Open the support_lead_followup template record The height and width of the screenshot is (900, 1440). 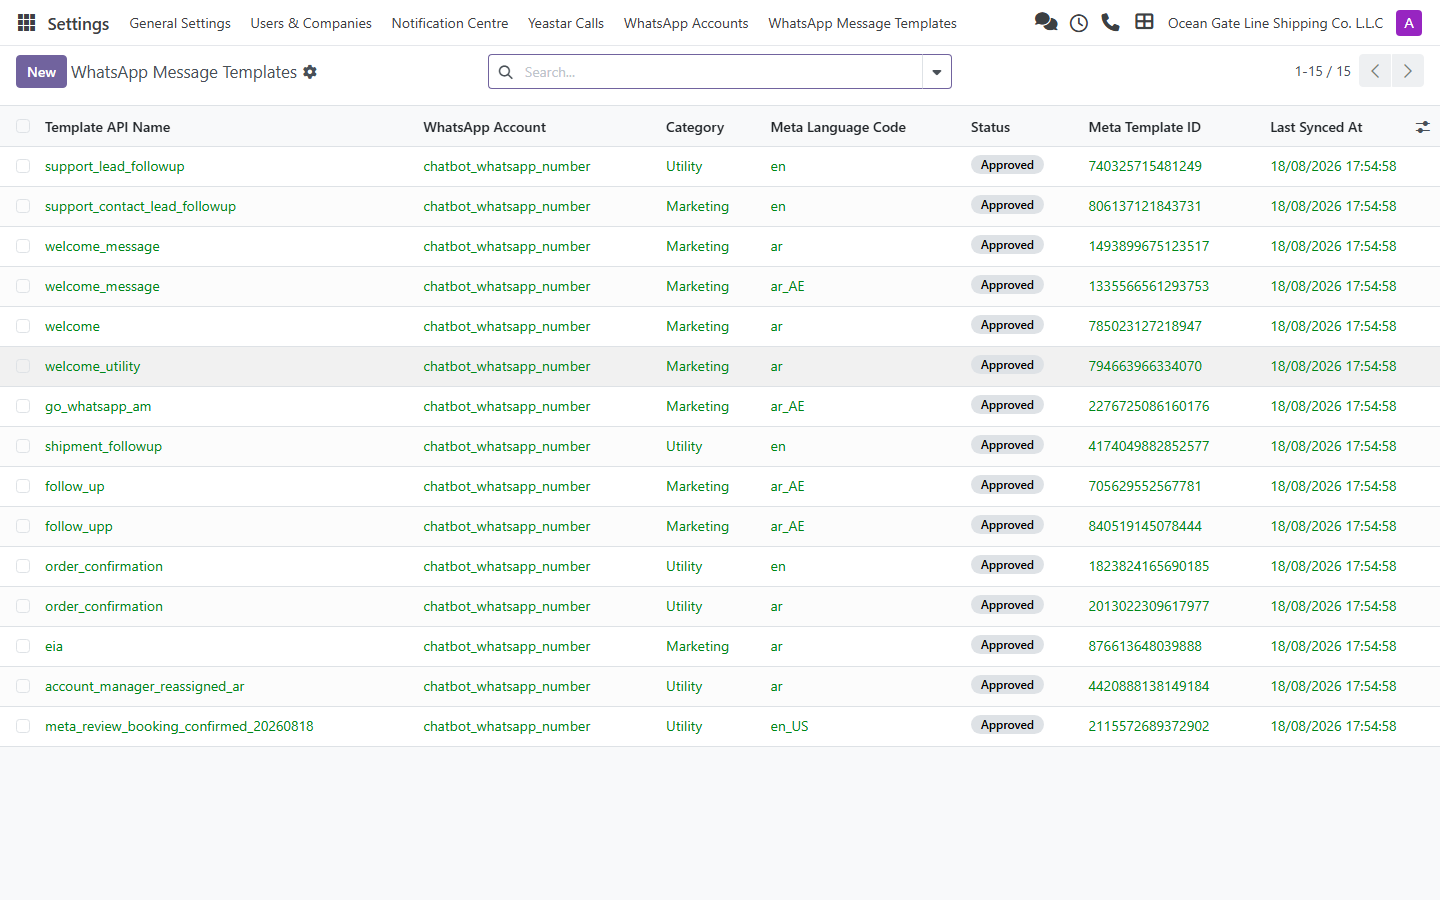coord(115,166)
